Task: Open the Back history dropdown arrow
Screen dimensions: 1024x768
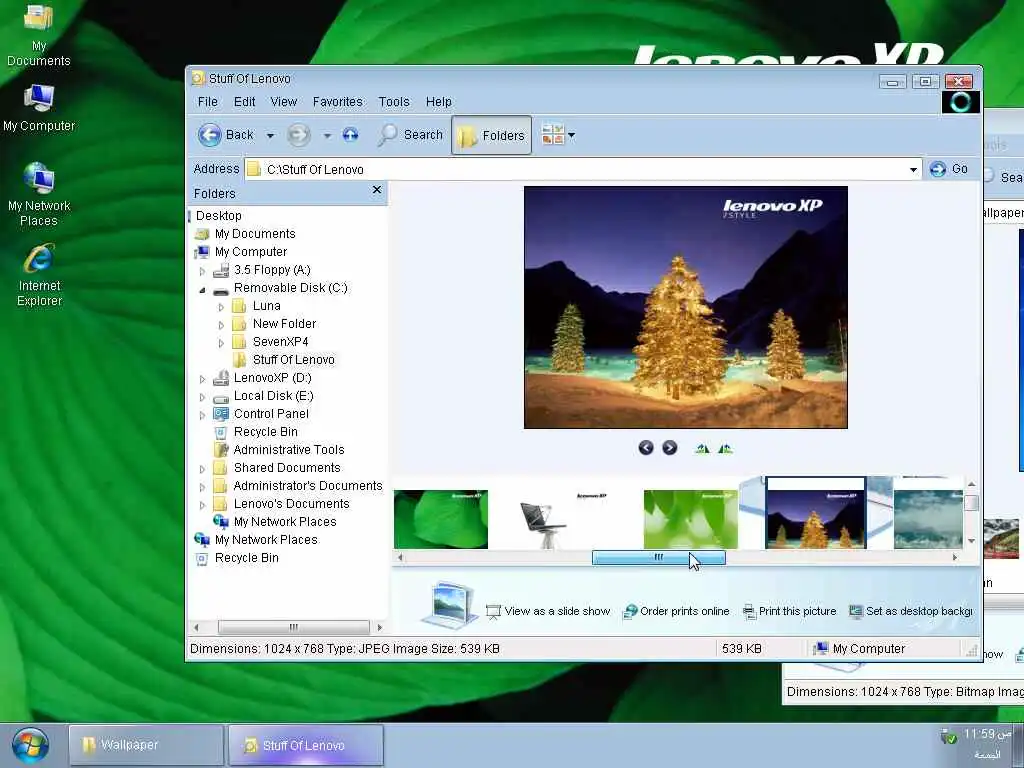Action: [270, 136]
